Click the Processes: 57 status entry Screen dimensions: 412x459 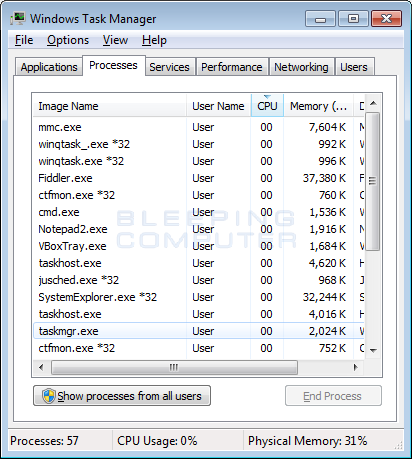(x=44, y=441)
